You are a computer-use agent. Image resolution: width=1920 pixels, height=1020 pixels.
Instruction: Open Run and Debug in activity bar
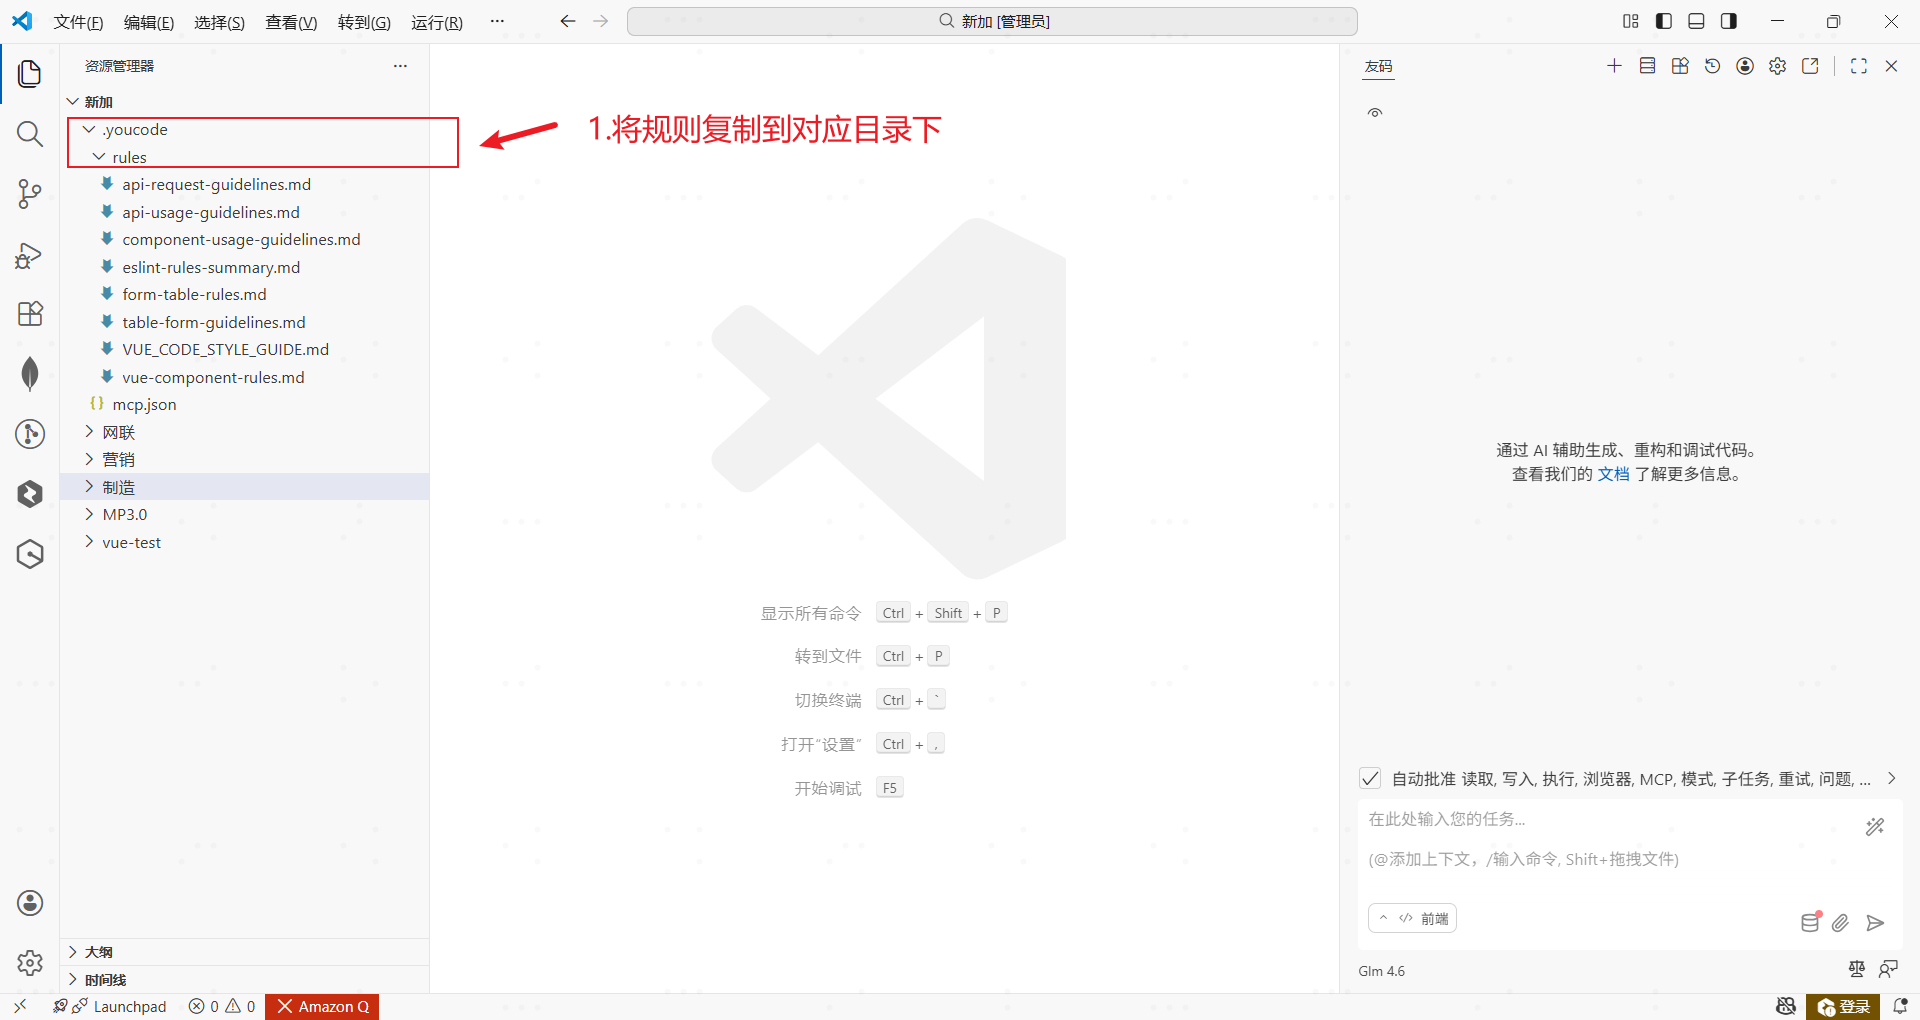point(30,256)
